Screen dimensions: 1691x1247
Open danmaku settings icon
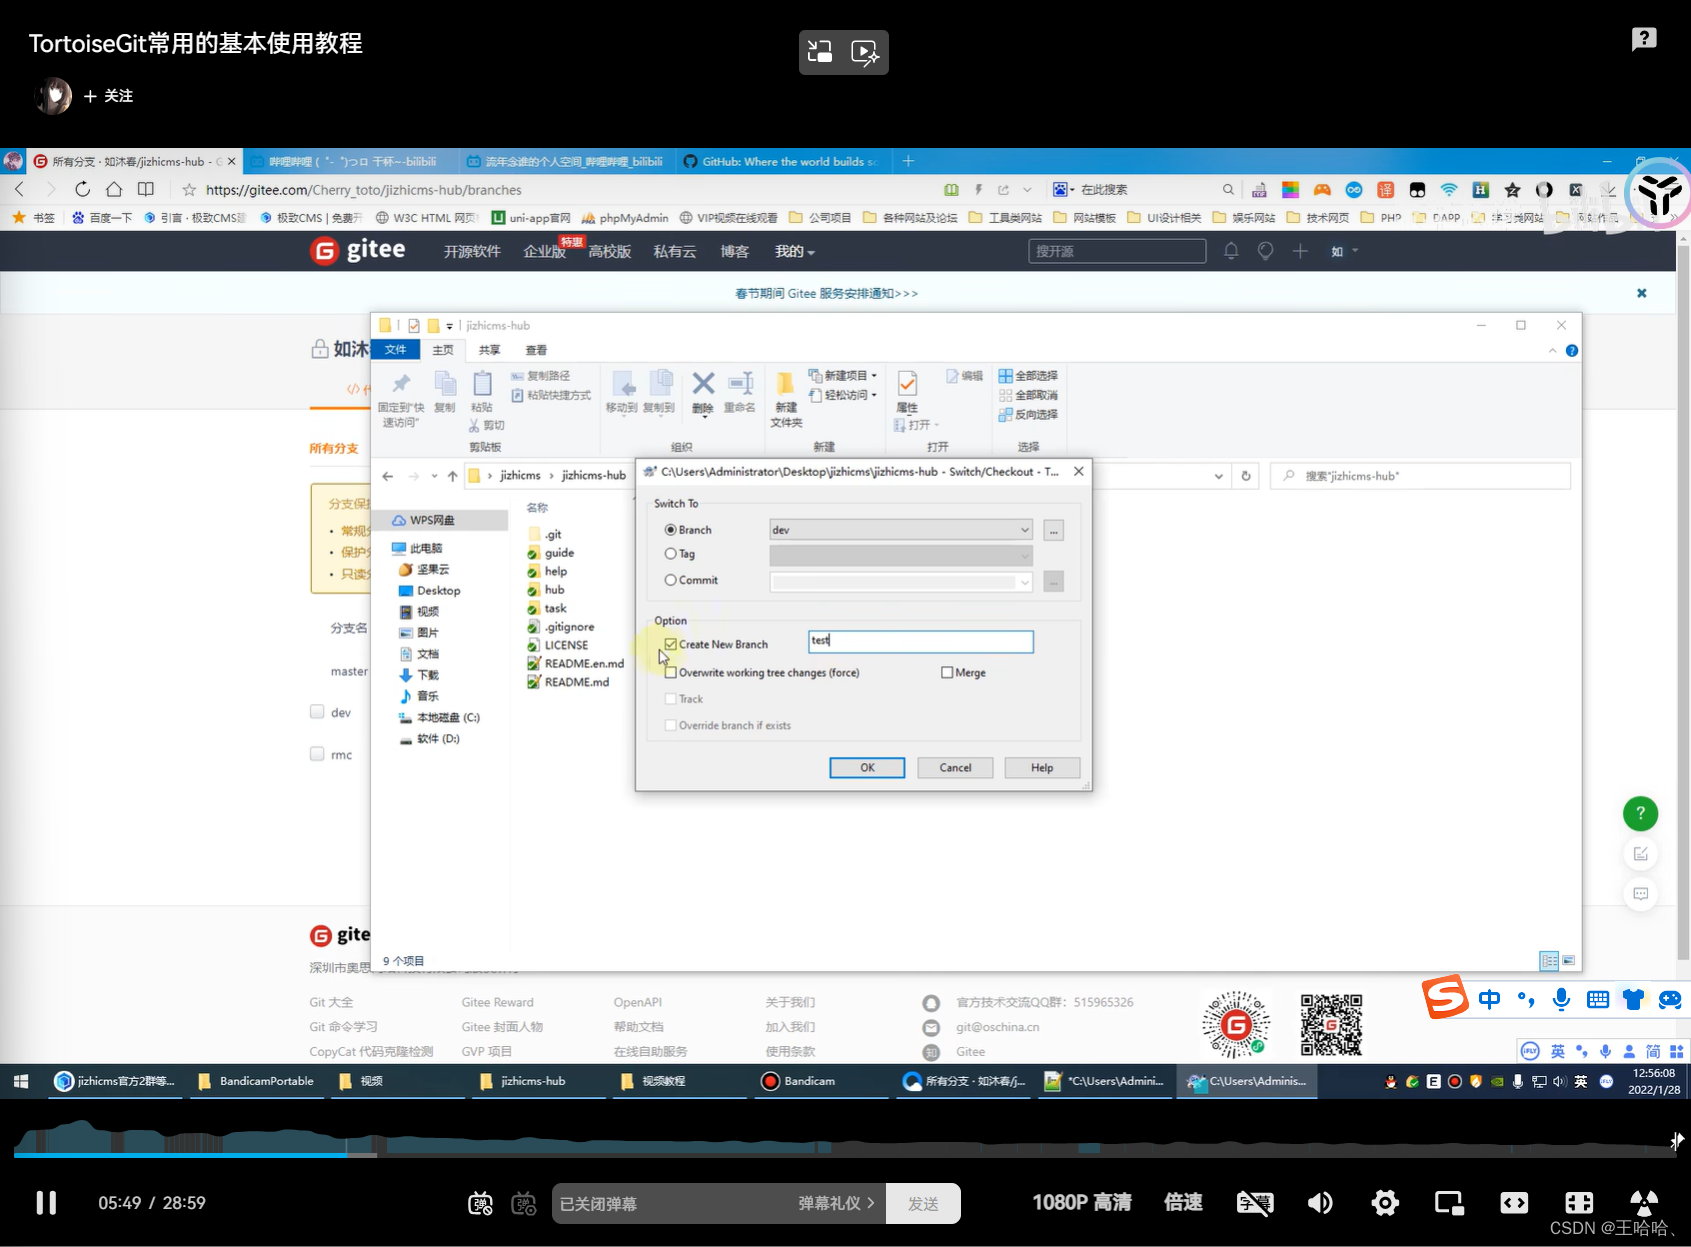[x=524, y=1203]
